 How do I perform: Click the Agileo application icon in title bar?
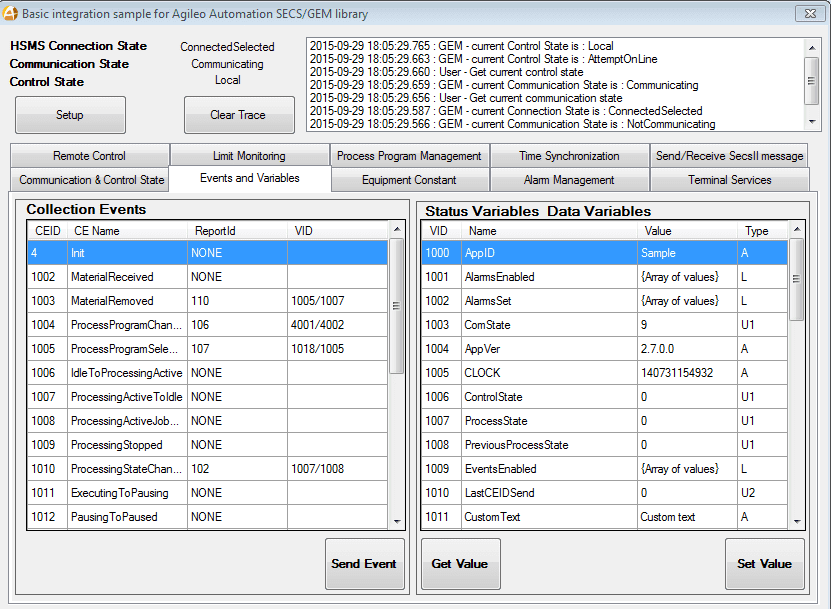tap(11, 13)
